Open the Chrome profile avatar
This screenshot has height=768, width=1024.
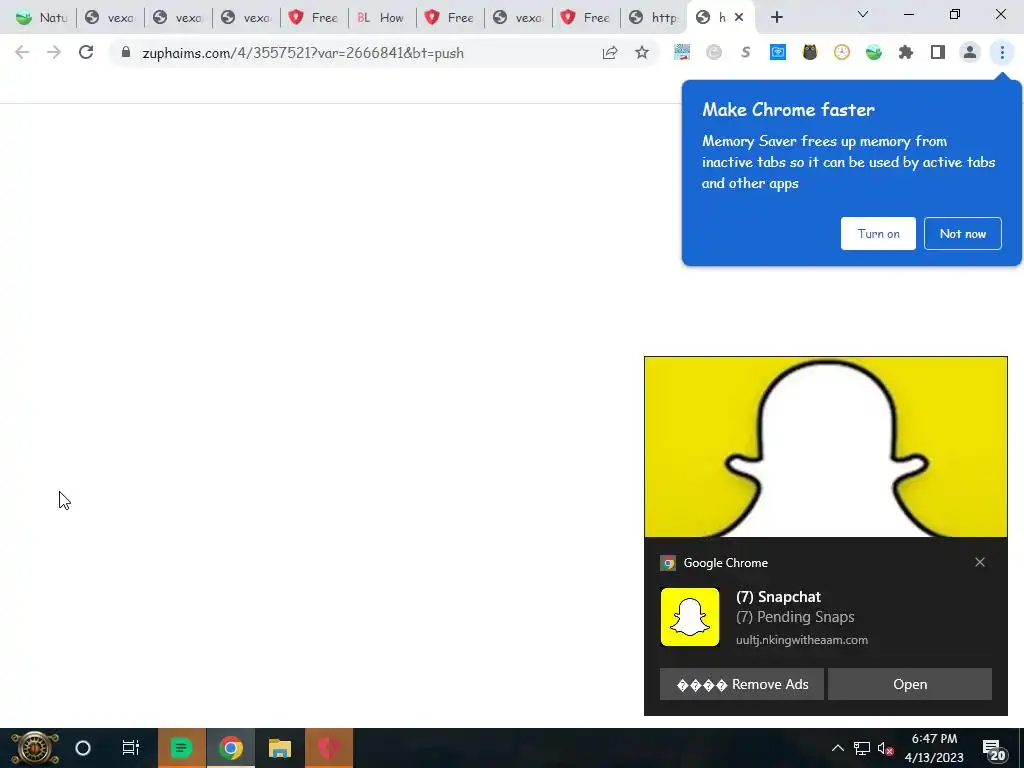point(970,52)
